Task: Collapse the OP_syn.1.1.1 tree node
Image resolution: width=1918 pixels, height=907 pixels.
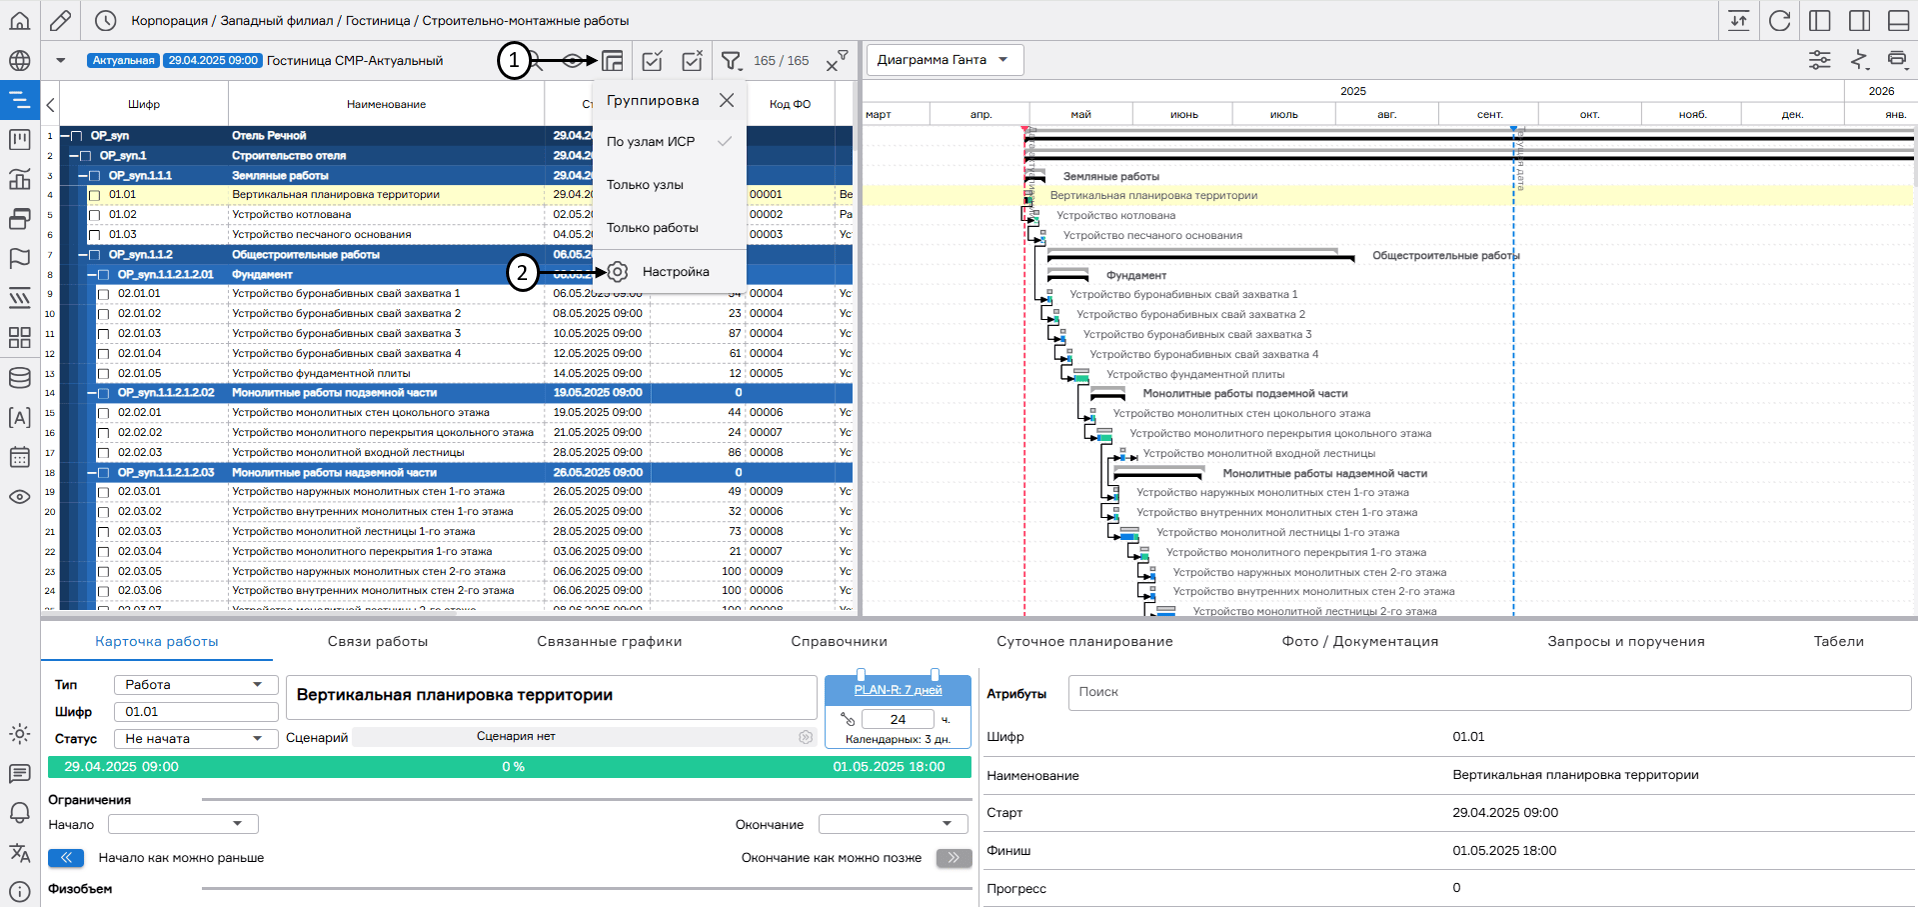Action: pos(83,176)
